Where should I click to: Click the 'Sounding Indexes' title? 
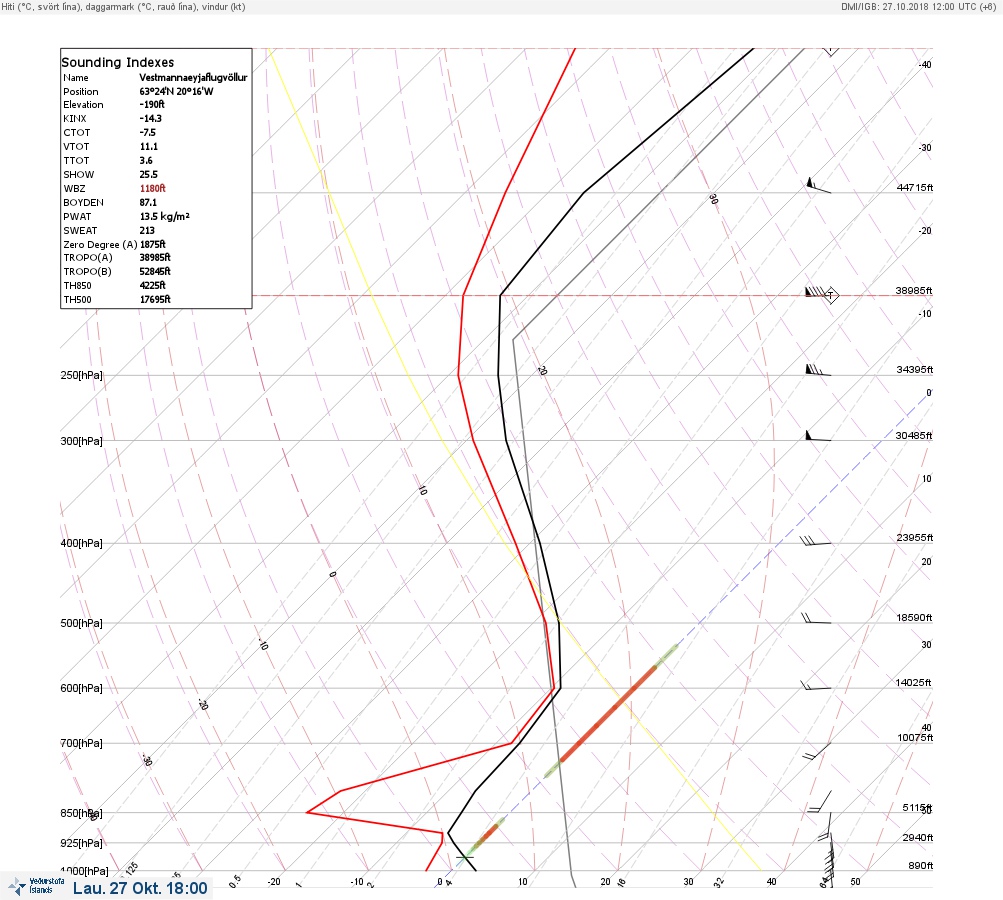point(118,62)
